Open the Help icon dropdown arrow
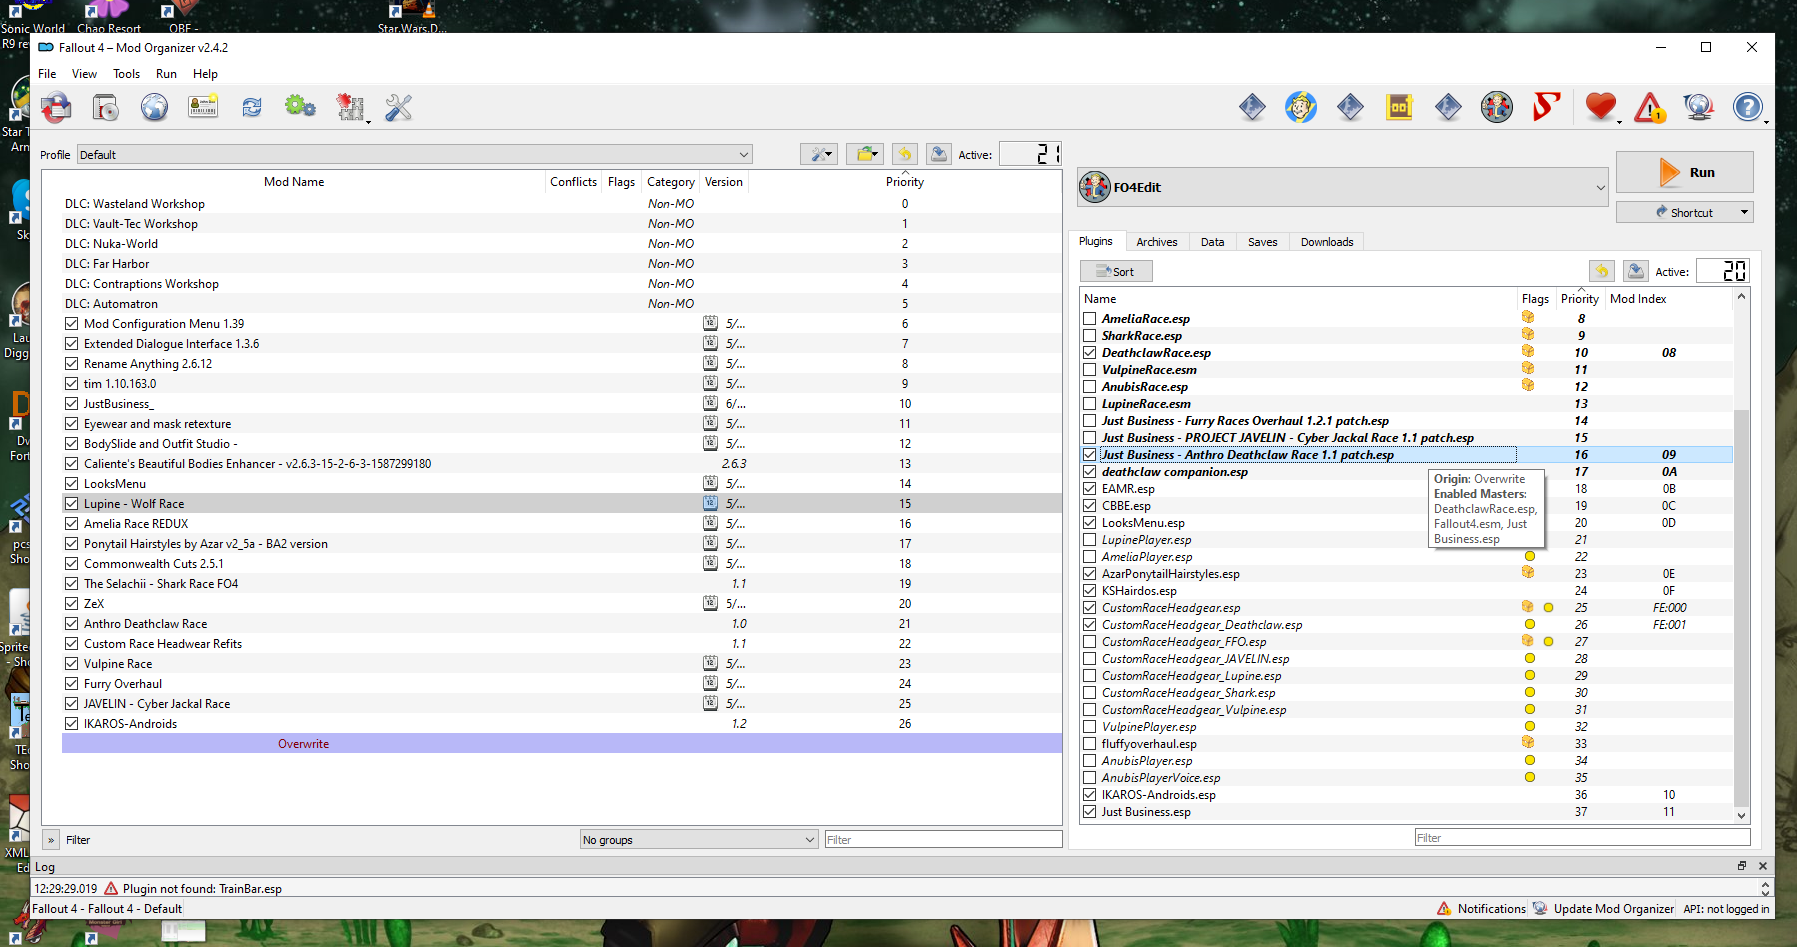This screenshot has width=1797, height=947. point(1767,122)
